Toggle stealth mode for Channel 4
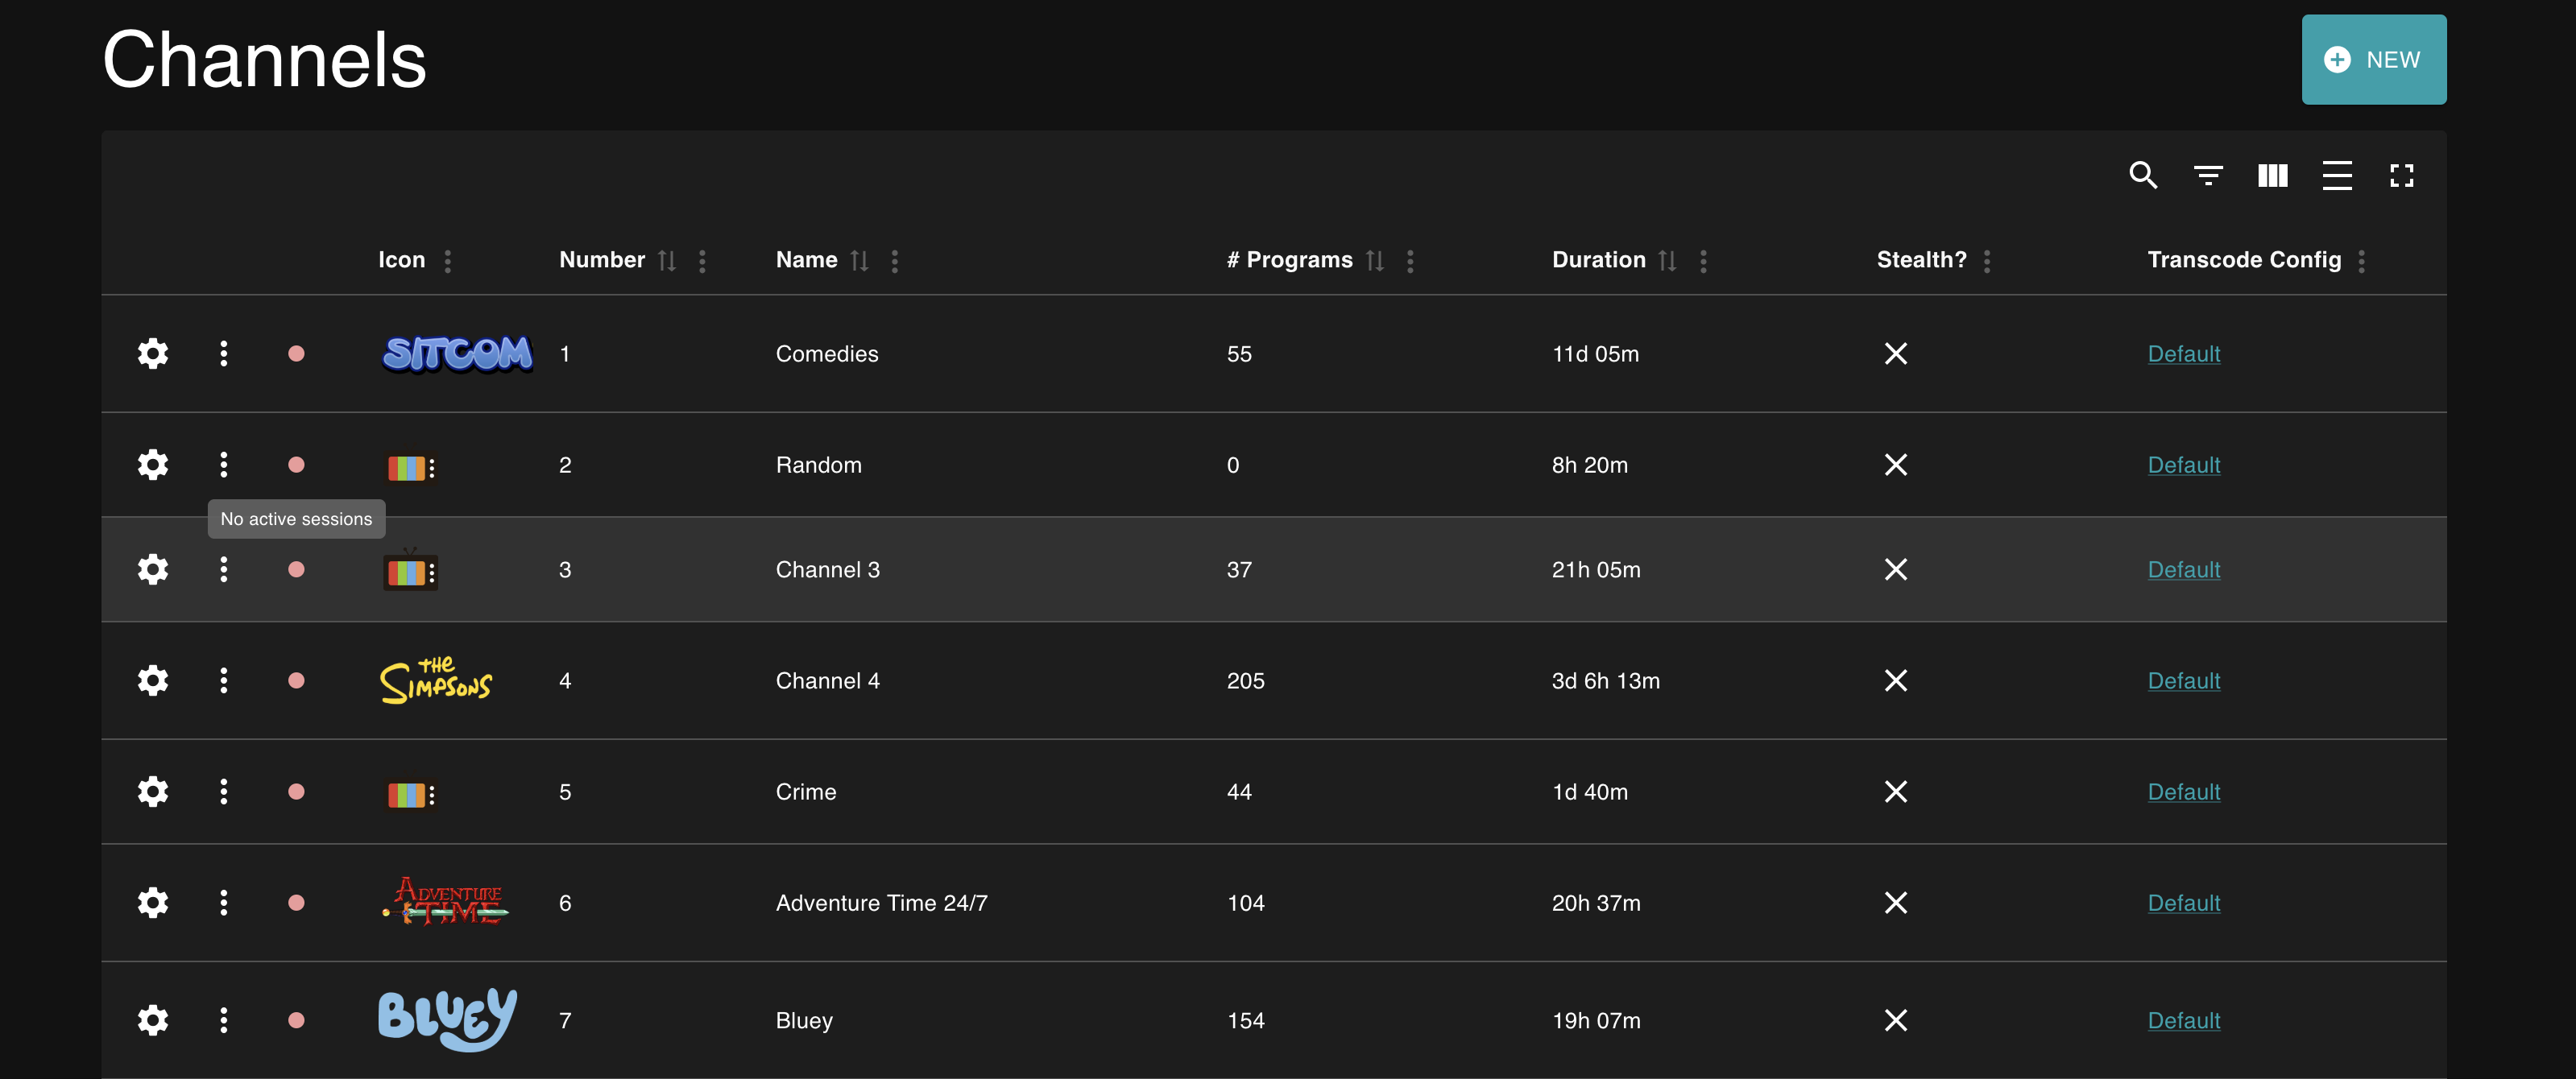2576x1079 pixels. pos(1896,680)
